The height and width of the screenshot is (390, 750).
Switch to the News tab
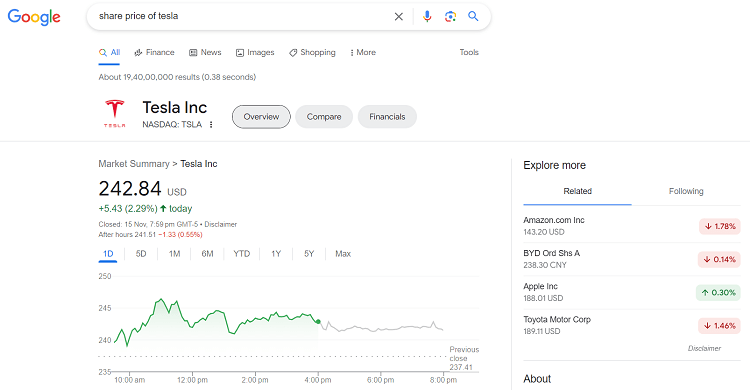click(205, 53)
